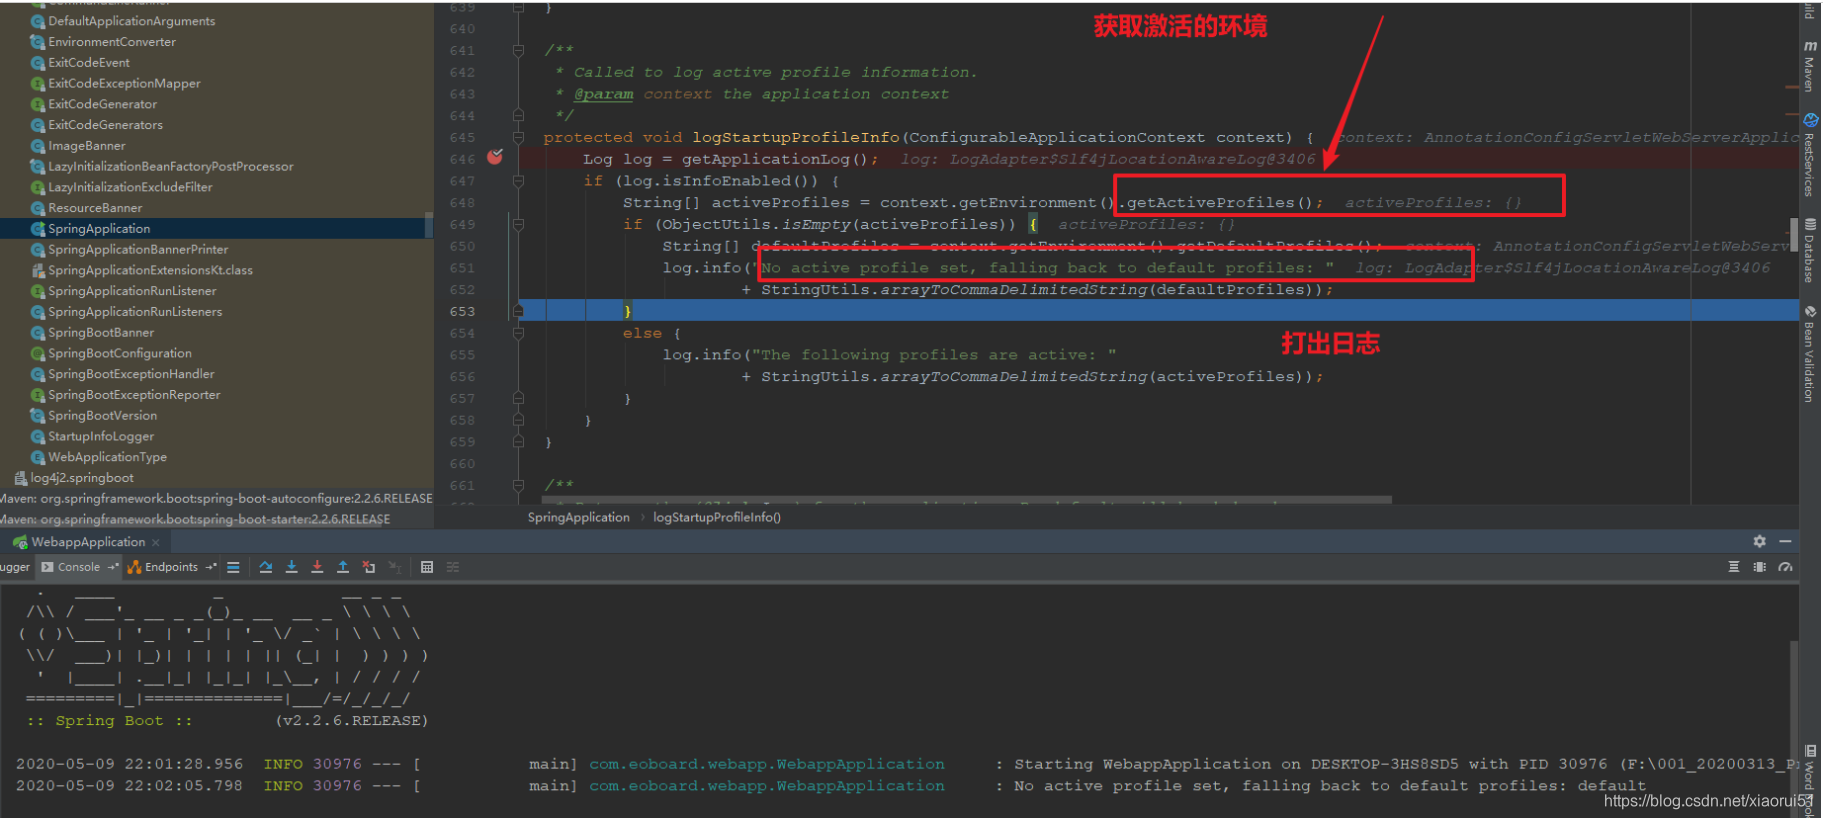The image size is (1823, 820).
Task: Select ImageBanner class in tree
Action: (x=87, y=146)
